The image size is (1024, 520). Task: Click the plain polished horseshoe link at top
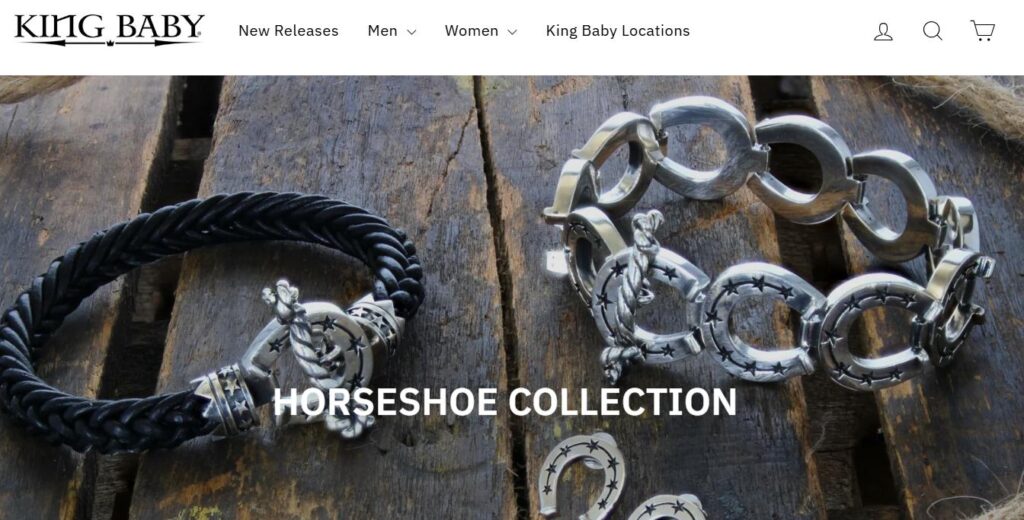point(707,148)
